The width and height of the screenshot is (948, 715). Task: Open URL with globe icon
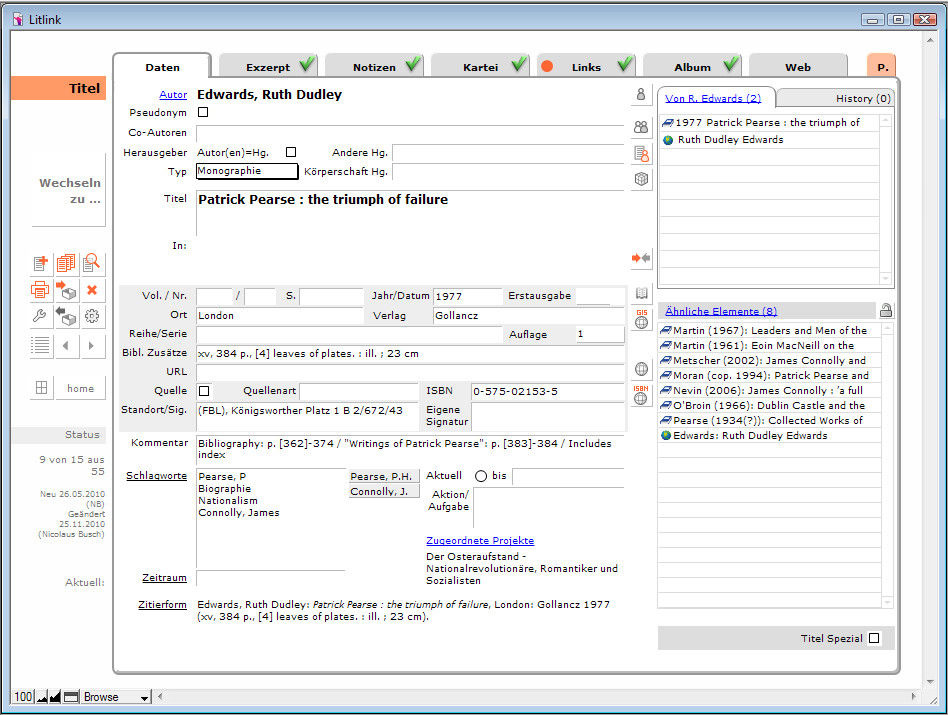641,369
